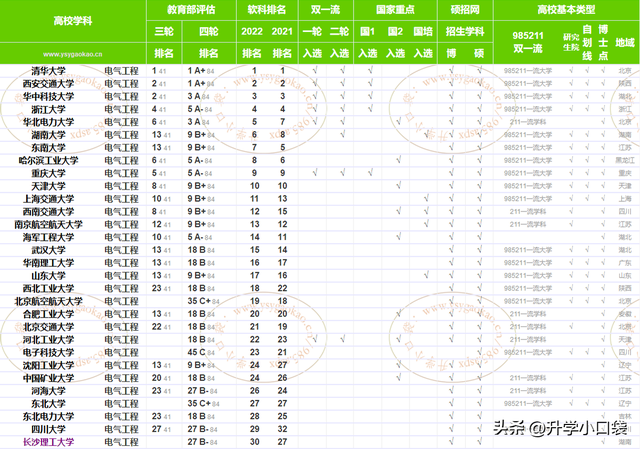Select the 重庆大学 cell
The width and height of the screenshot is (640, 449).
(48, 173)
